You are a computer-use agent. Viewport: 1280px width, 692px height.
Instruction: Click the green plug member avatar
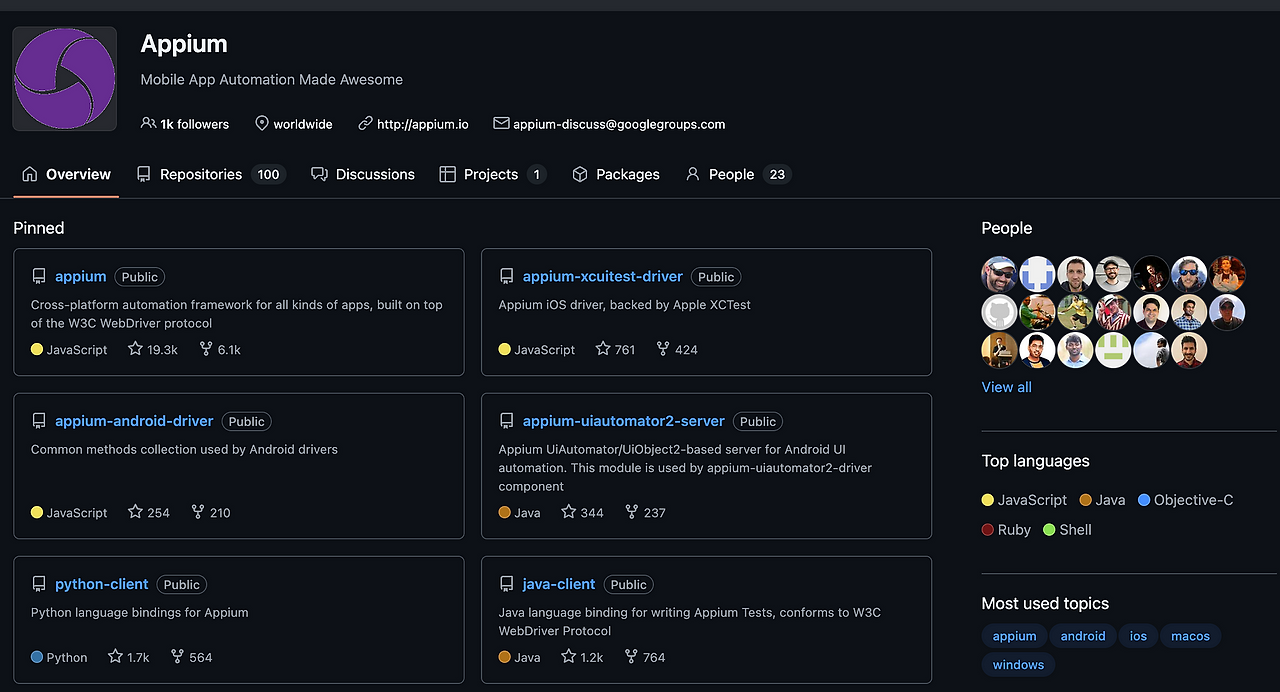coord(1113,350)
